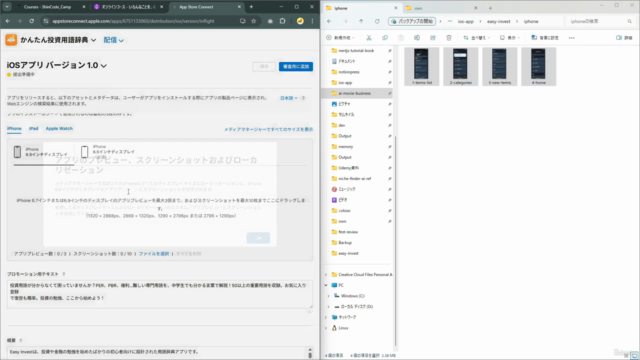Click the 背景に設定 button in Explorer

point(545,38)
